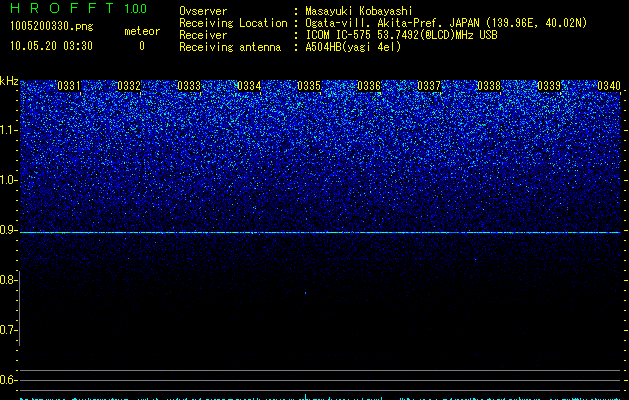
Task: Click the meteor count value 0
Action: (142, 46)
